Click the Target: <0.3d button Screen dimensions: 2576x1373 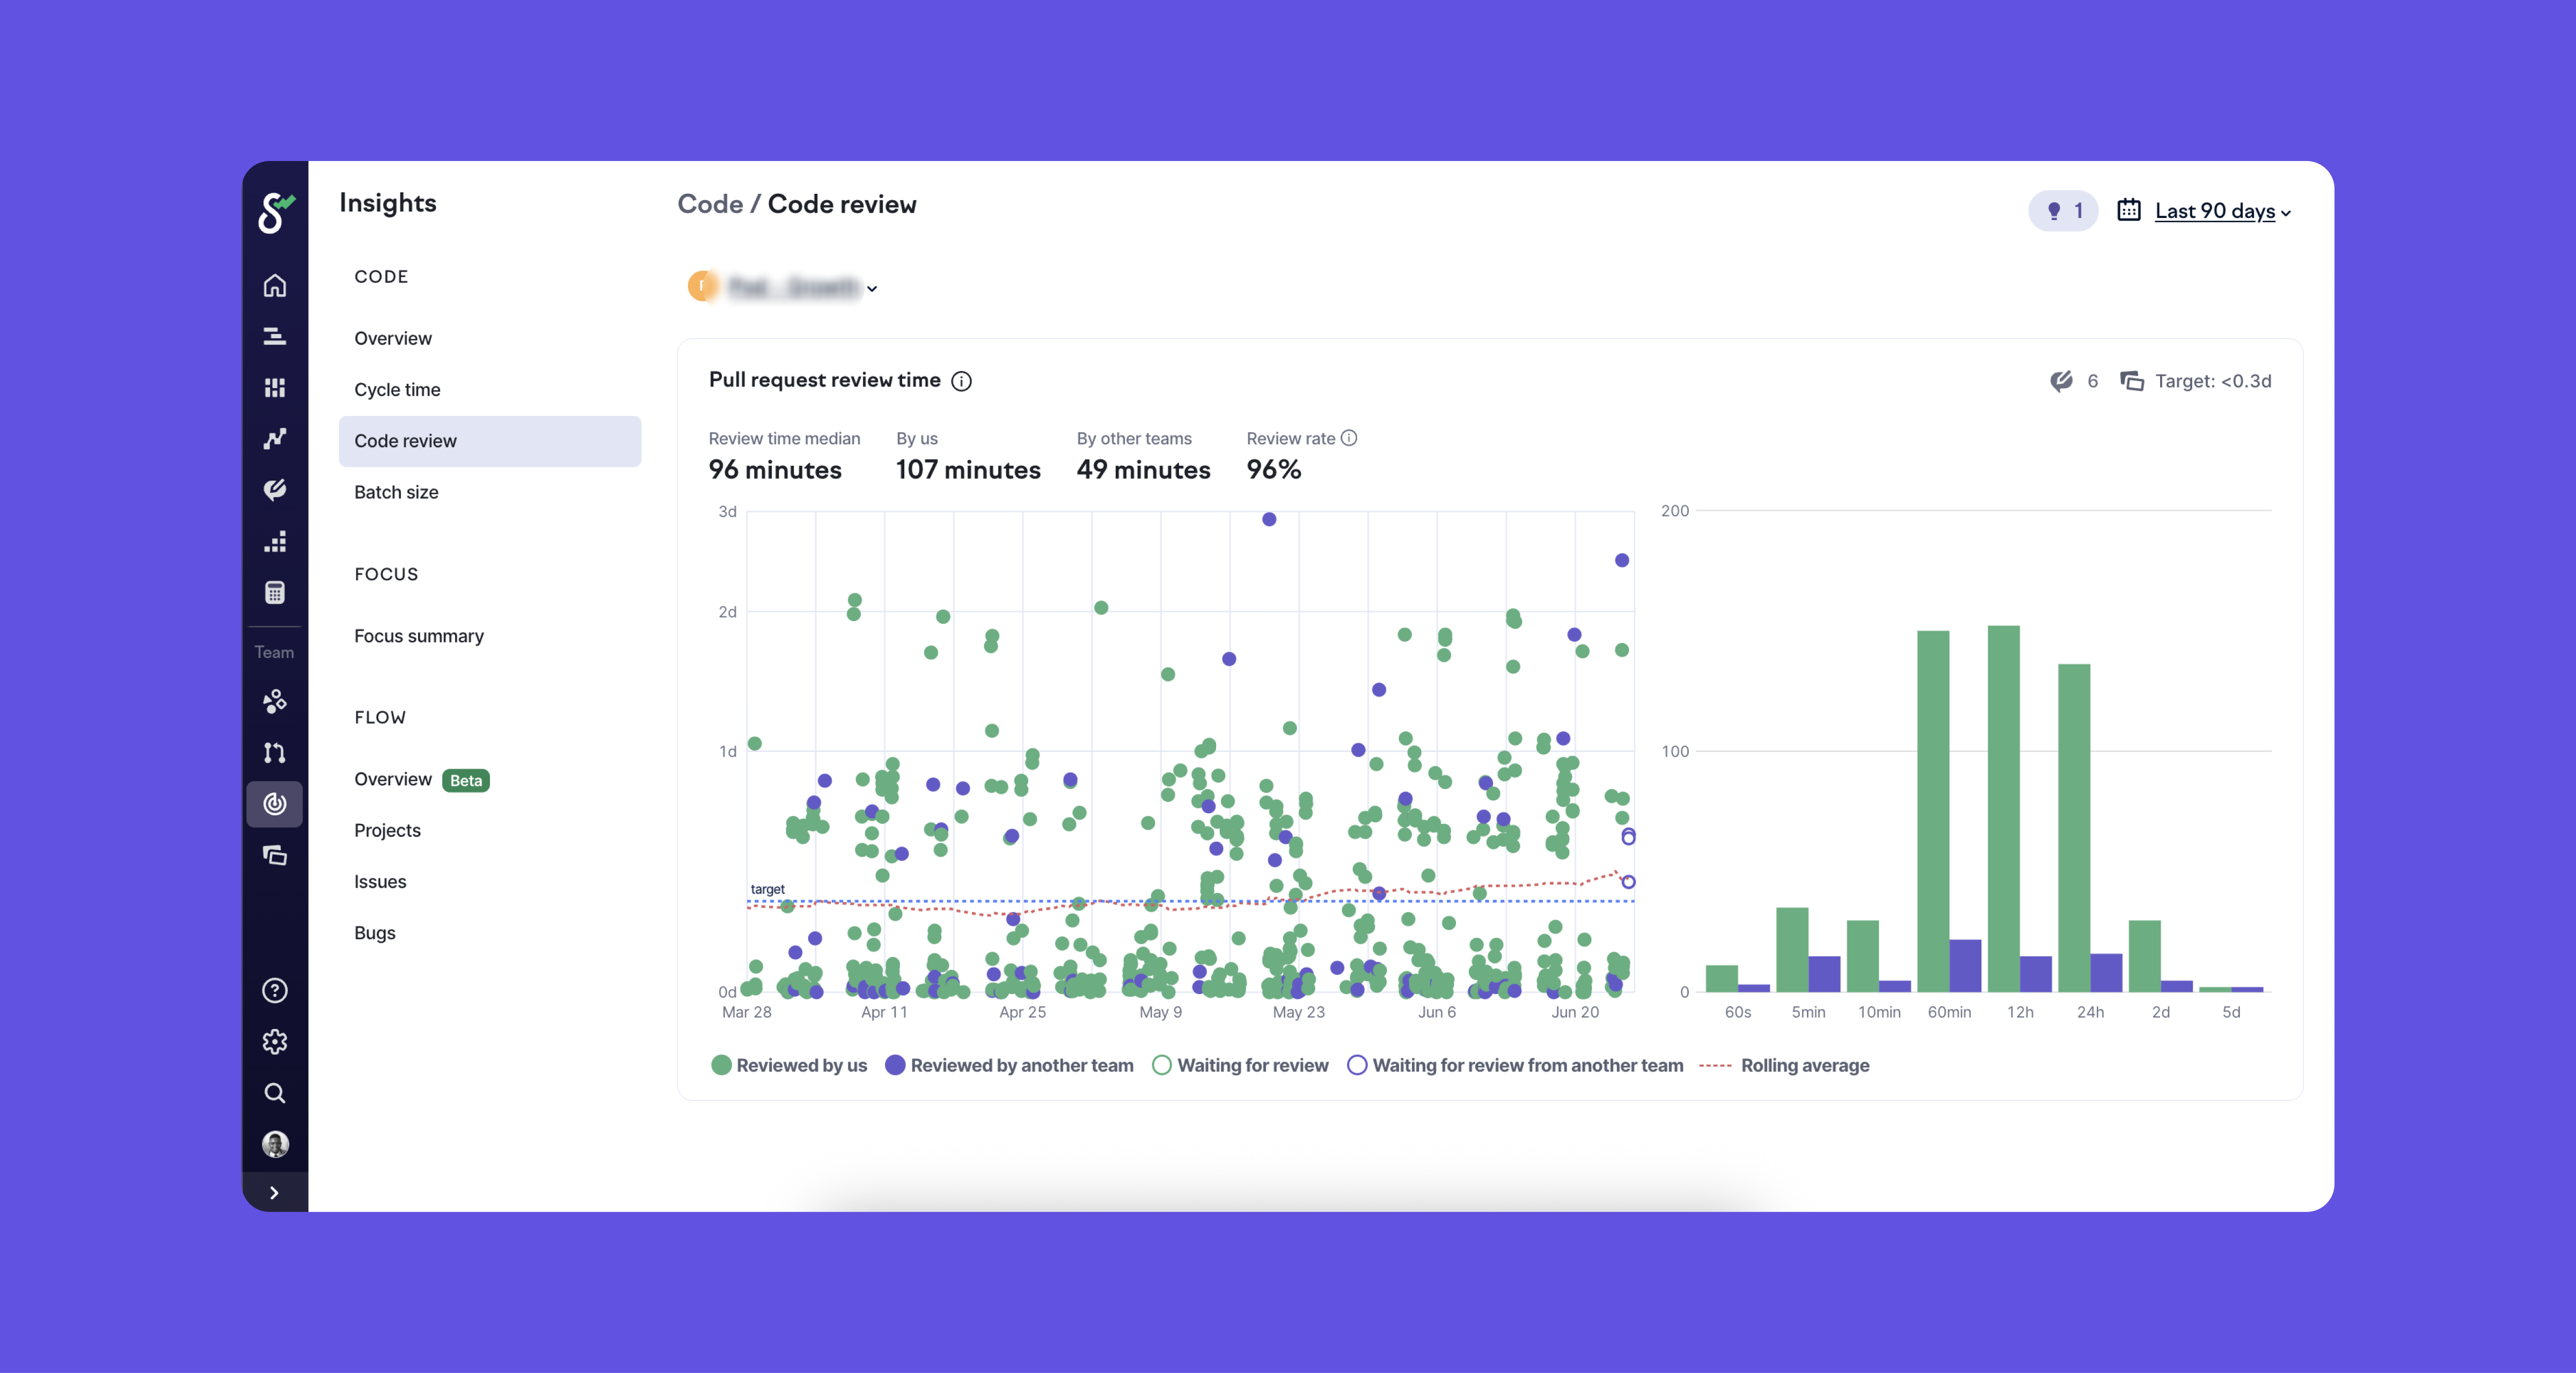(2196, 381)
